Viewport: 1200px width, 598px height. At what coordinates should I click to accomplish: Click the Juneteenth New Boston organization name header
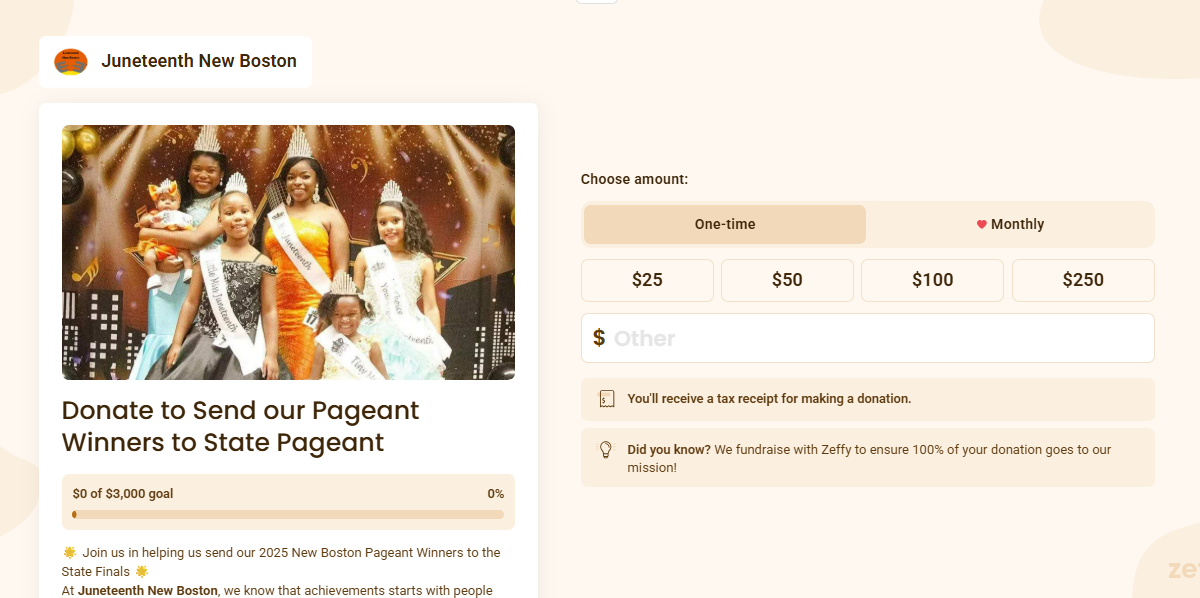(x=199, y=61)
